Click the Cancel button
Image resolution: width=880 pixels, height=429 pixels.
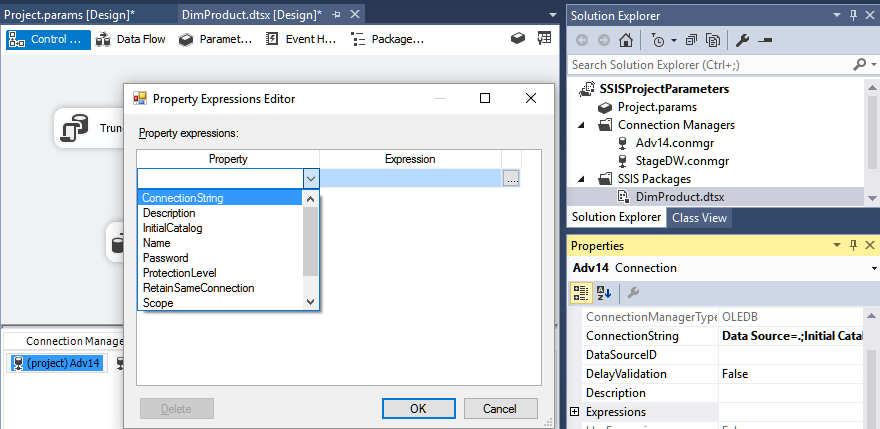tap(499, 408)
